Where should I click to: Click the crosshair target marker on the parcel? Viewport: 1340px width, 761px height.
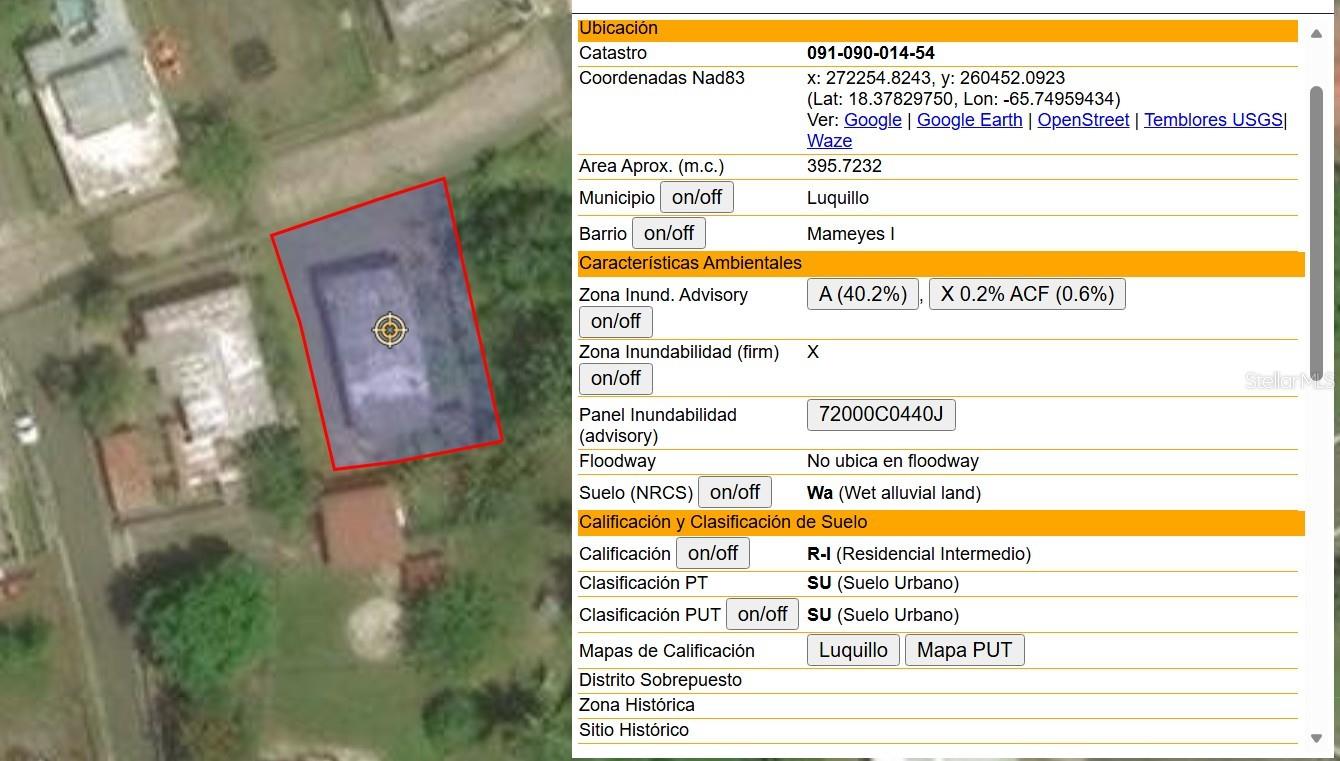(x=390, y=329)
